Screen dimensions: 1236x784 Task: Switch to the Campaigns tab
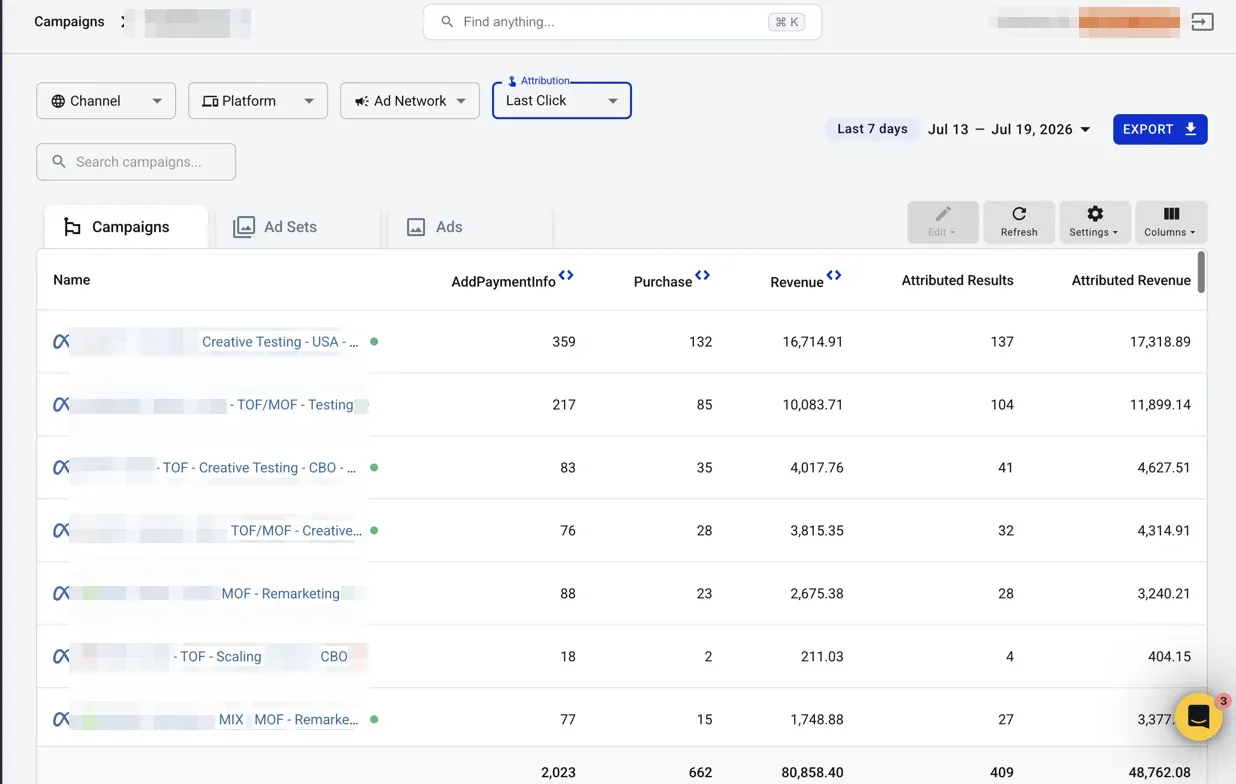tap(126, 227)
